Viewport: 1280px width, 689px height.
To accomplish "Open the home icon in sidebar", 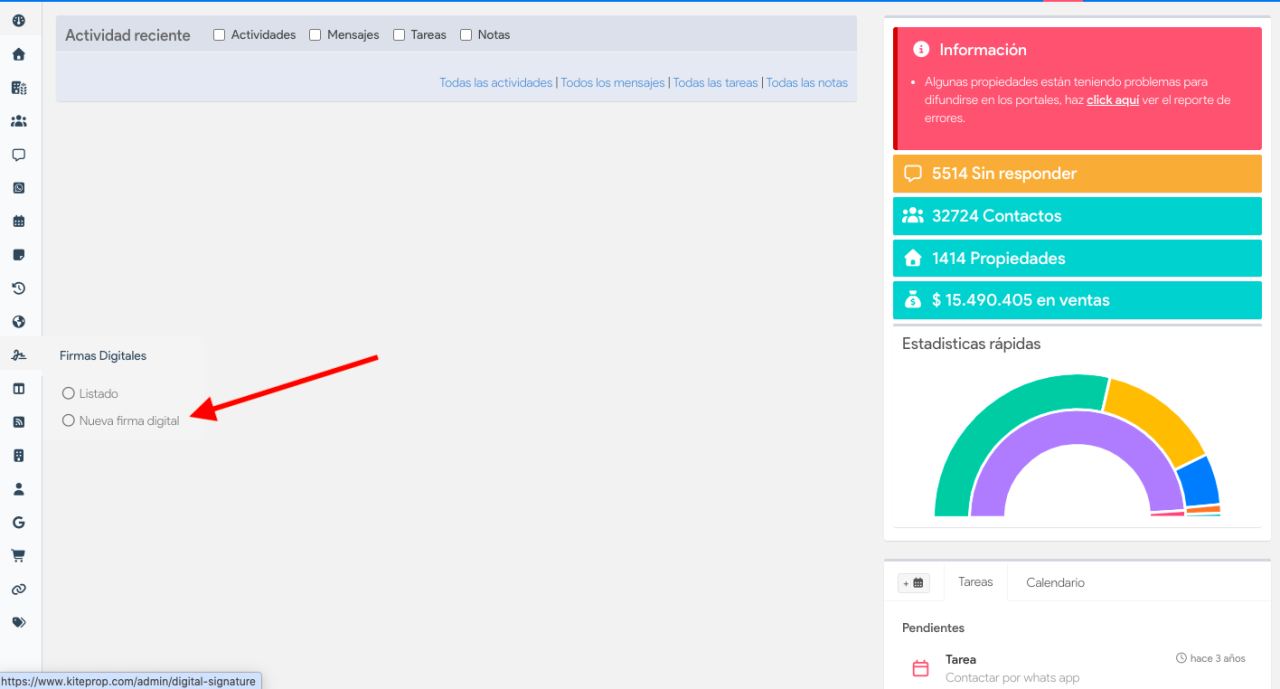I will (x=18, y=54).
